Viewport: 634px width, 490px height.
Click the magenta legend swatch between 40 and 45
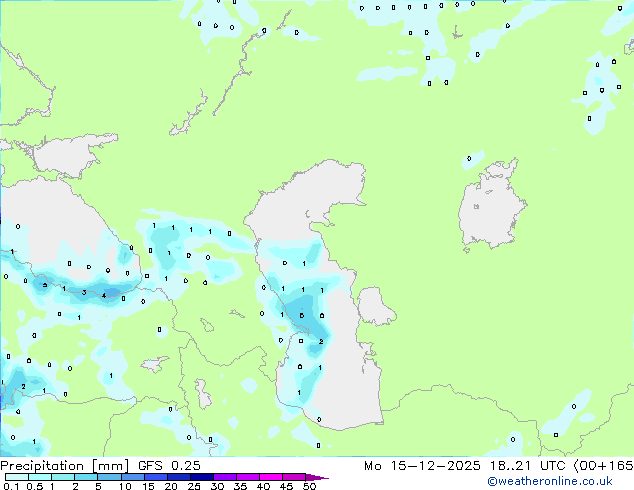pos(274,477)
